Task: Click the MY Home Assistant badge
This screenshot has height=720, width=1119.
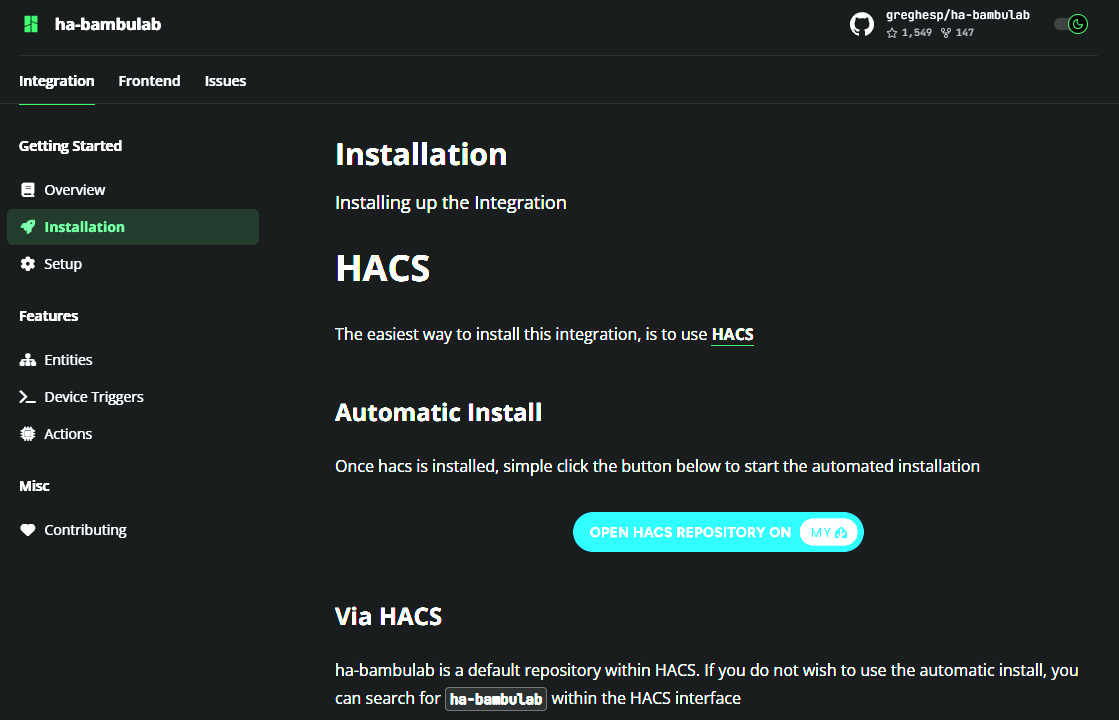Action: tap(829, 532)
